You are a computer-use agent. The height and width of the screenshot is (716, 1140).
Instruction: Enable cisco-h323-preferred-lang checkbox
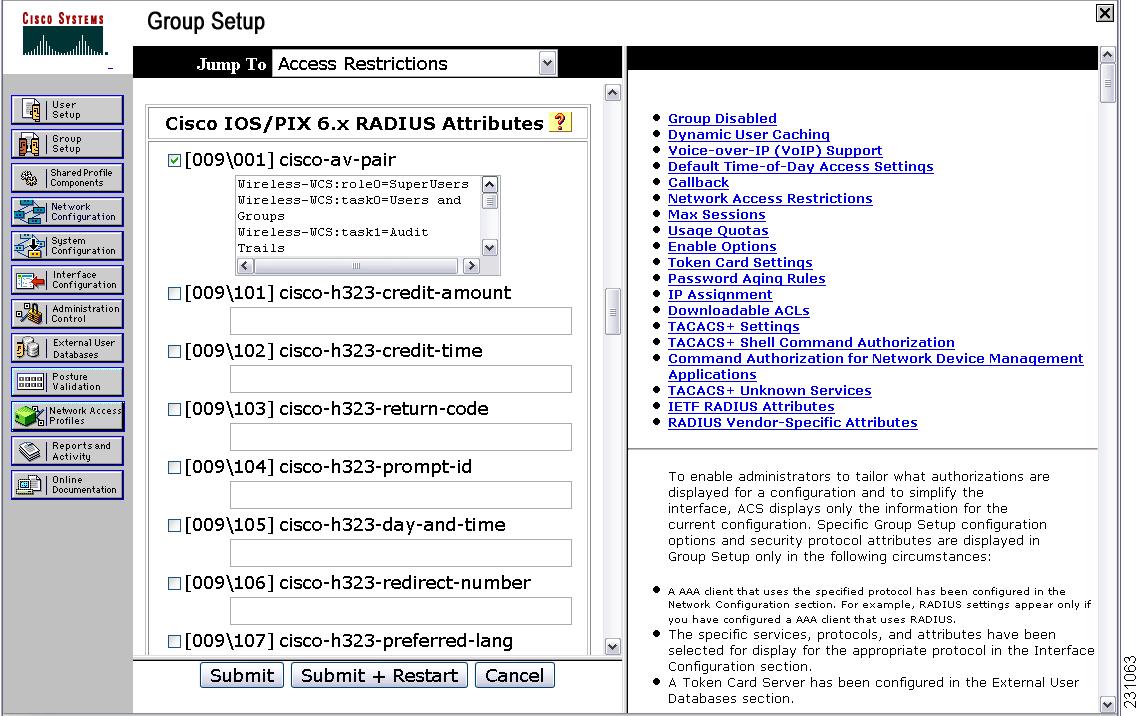click(174, 642)
